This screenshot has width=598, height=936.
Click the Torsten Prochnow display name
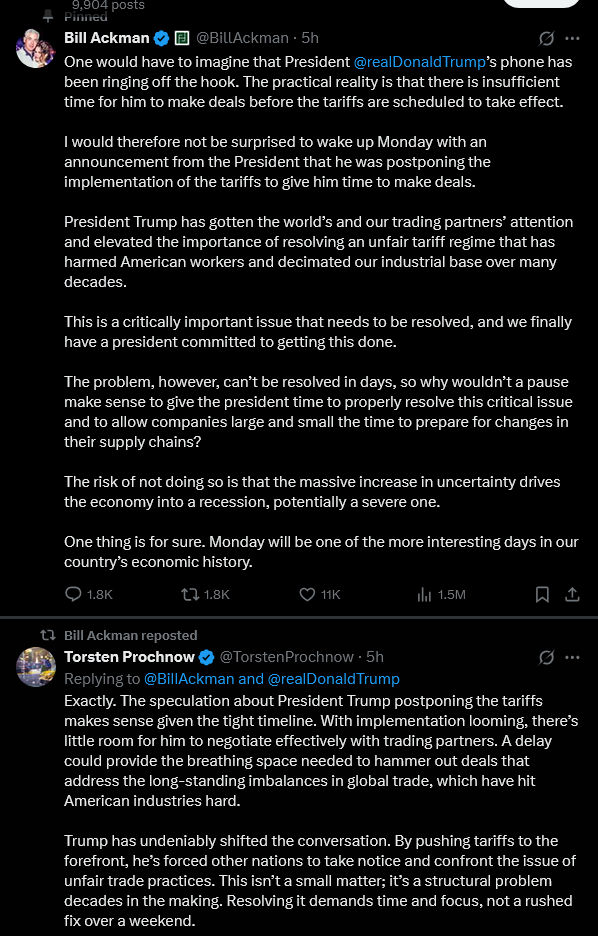click(130, 657)
